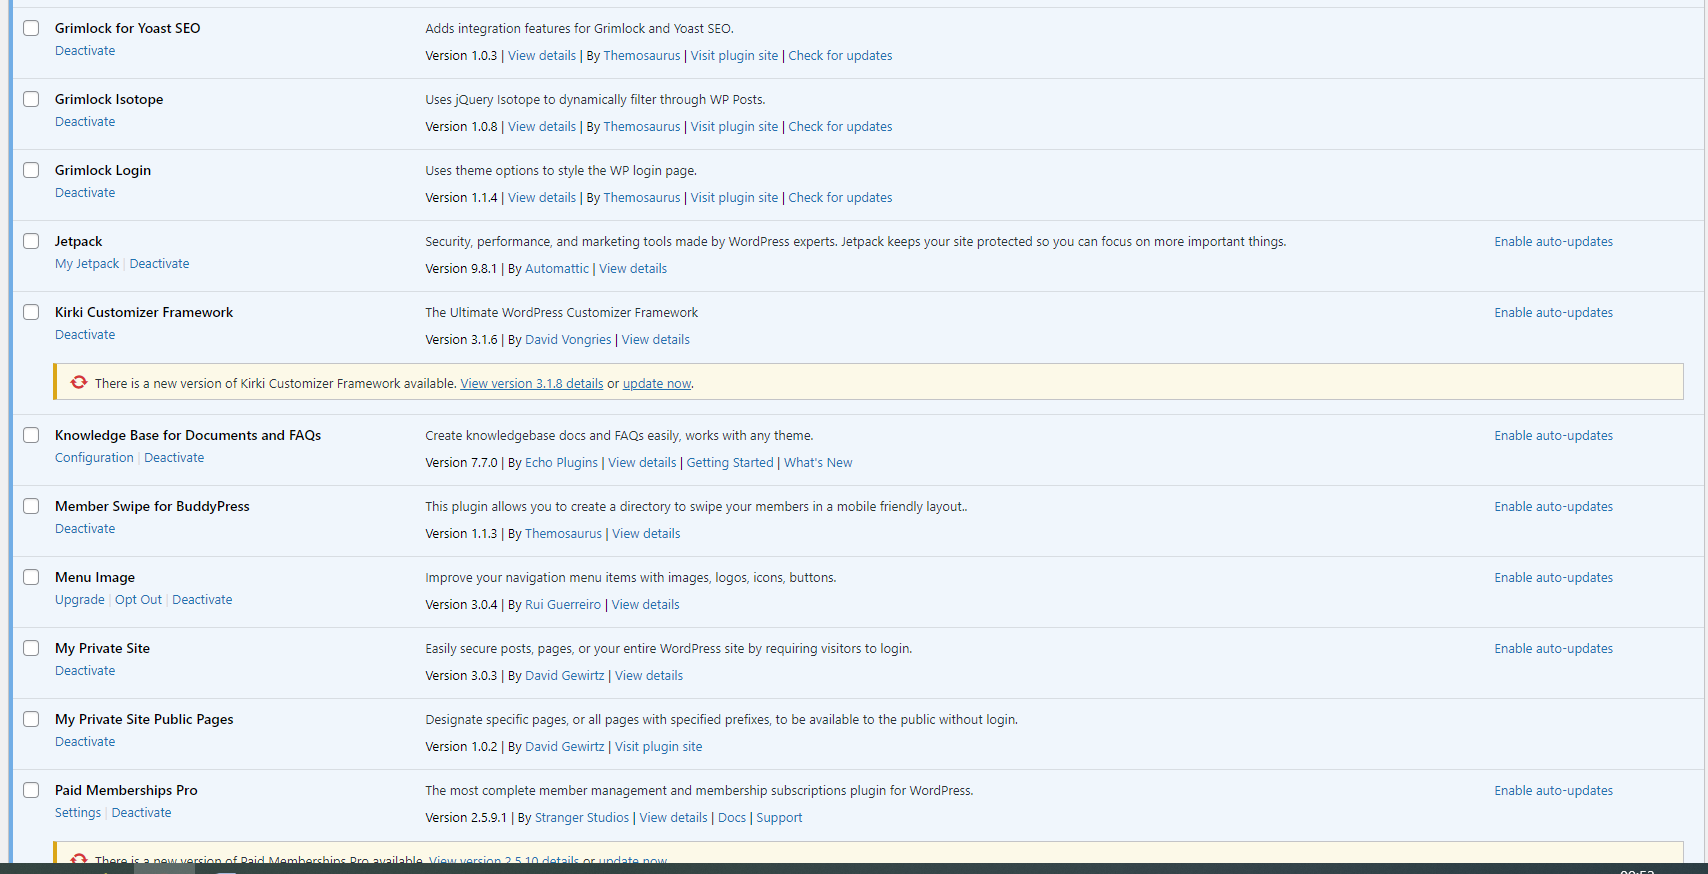Toggle the Jetpack plugin checkbox
The width and height of the screenshot is (1708, 874).
pos(31,241)
